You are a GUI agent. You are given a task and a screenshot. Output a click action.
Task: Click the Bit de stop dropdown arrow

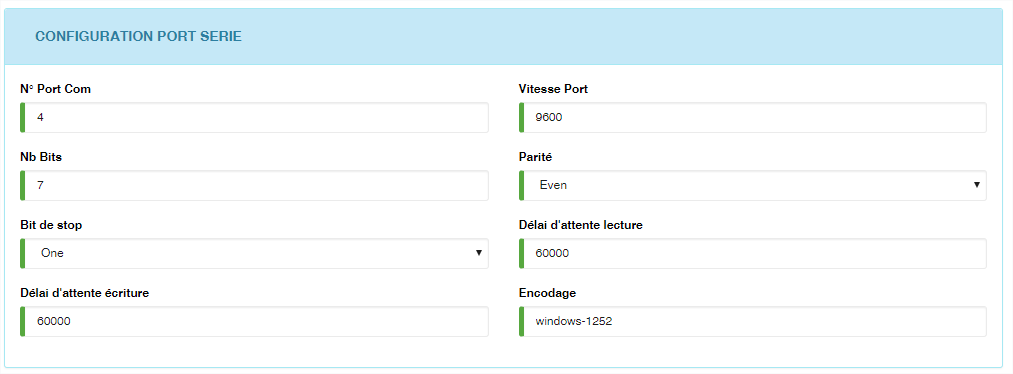479,253
